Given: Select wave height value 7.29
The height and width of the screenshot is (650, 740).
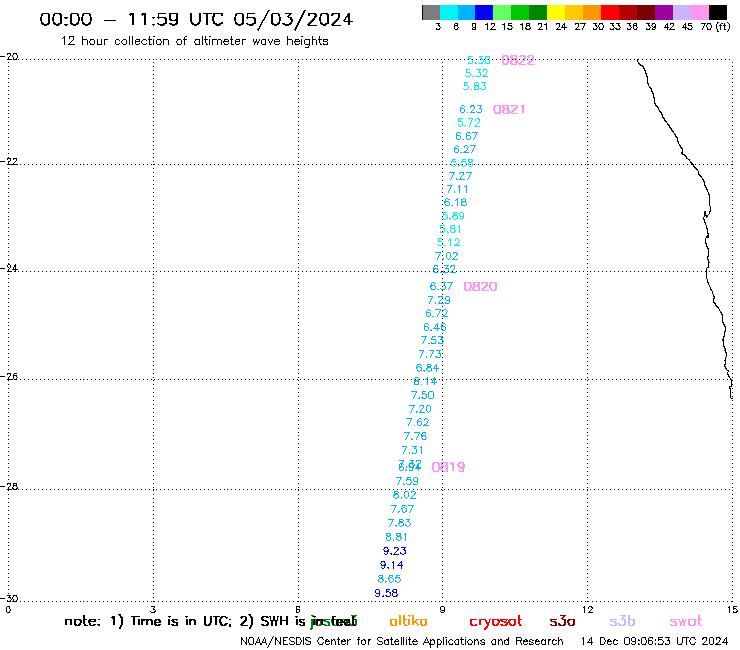Looking at the screenshot, I should point(439,300).
